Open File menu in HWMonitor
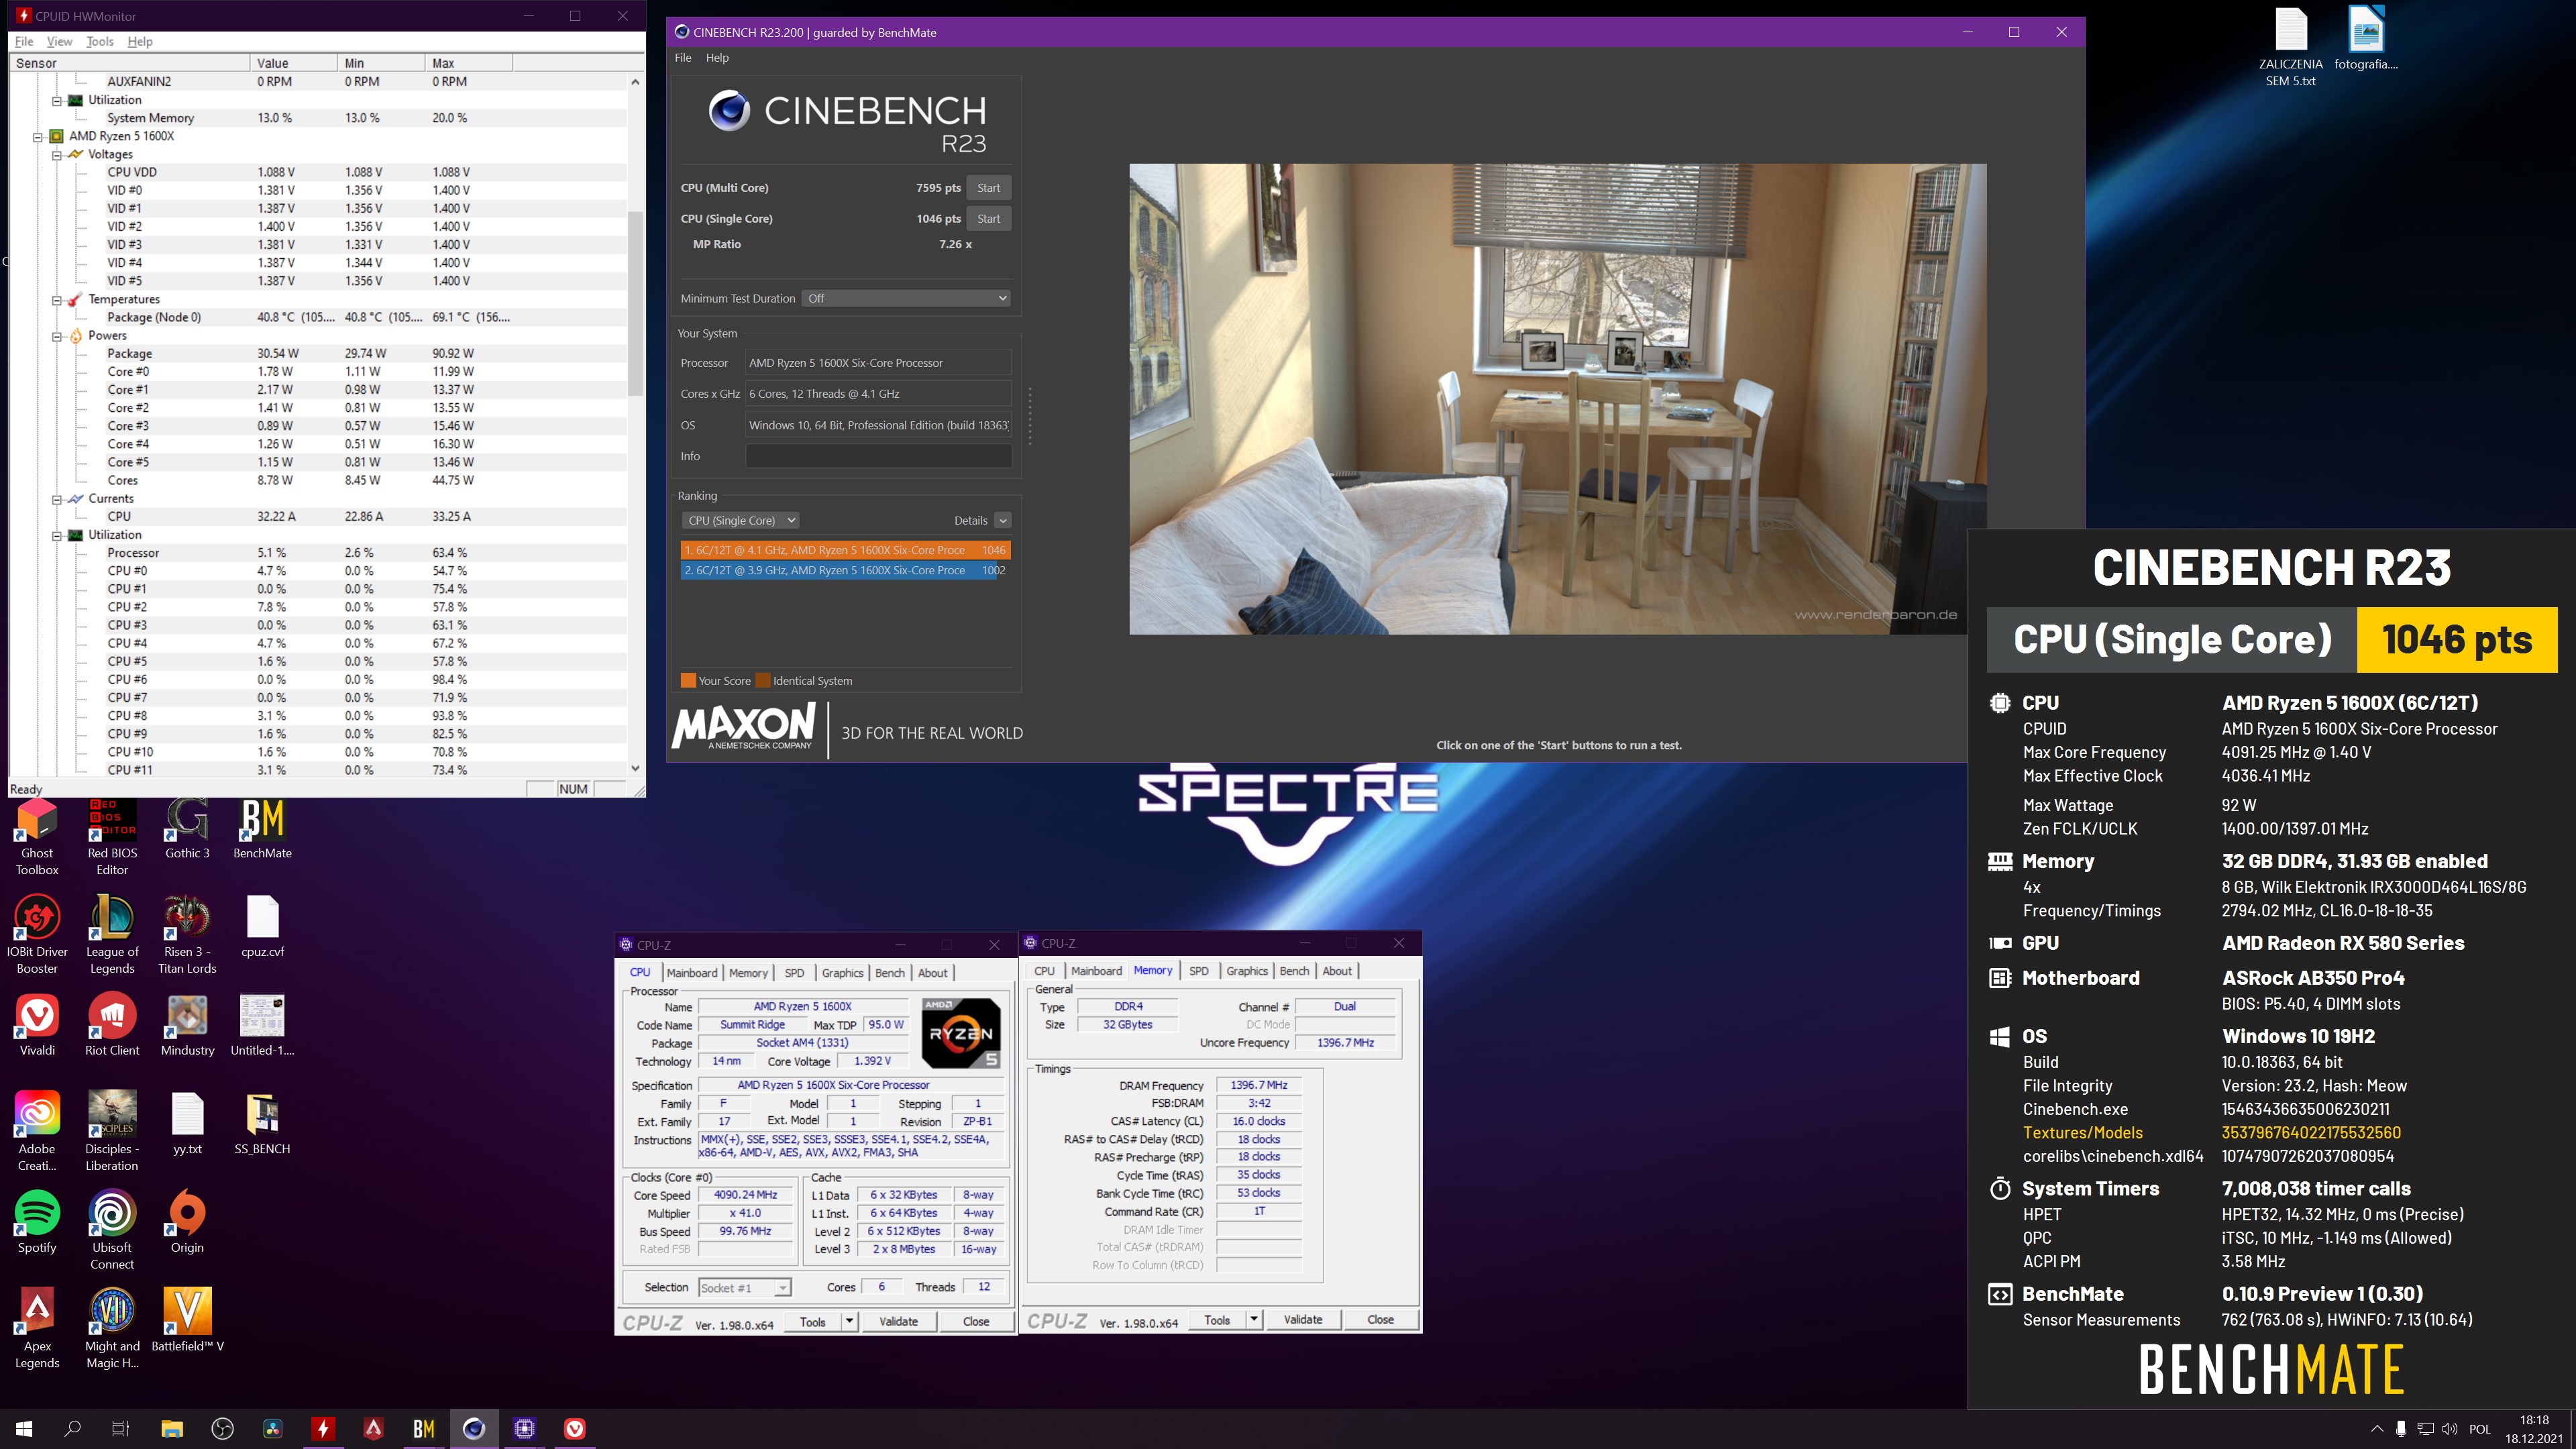The height and width of the screenshot is (1449, 2576). tap(24, 41)
